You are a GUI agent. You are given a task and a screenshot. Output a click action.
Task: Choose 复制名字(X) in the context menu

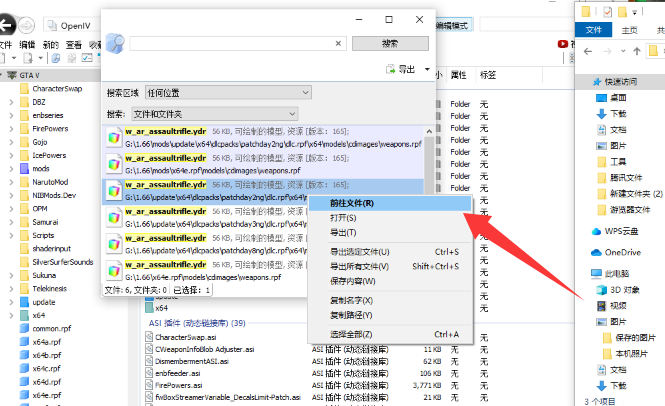click(x=390, y=300)
